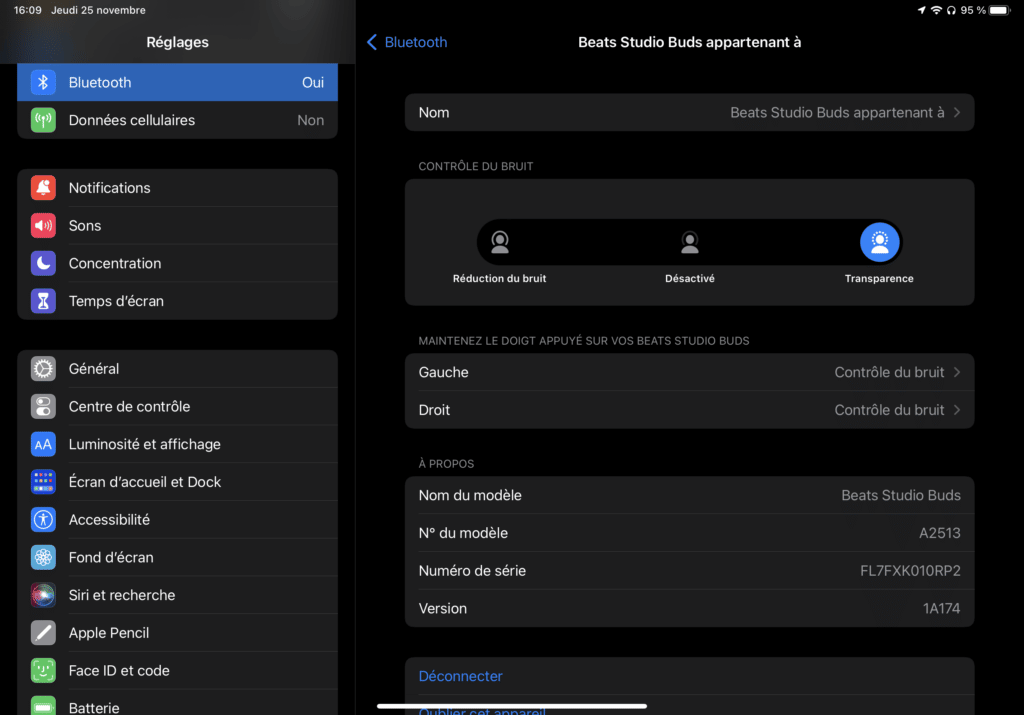Viewport: 1024px width, 715px height.
Task: Tap the model number A2513
Action: (940, 533)
